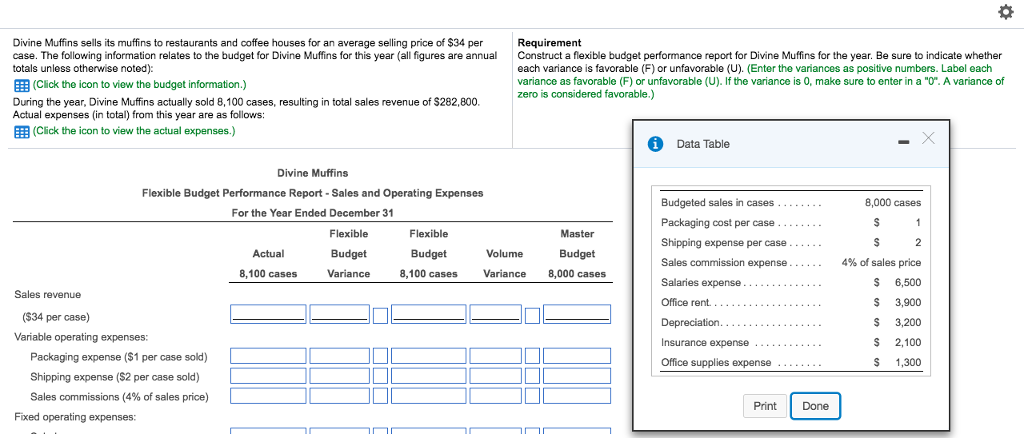
Task: Open link to view the budget information
Action: coord(139,85)
